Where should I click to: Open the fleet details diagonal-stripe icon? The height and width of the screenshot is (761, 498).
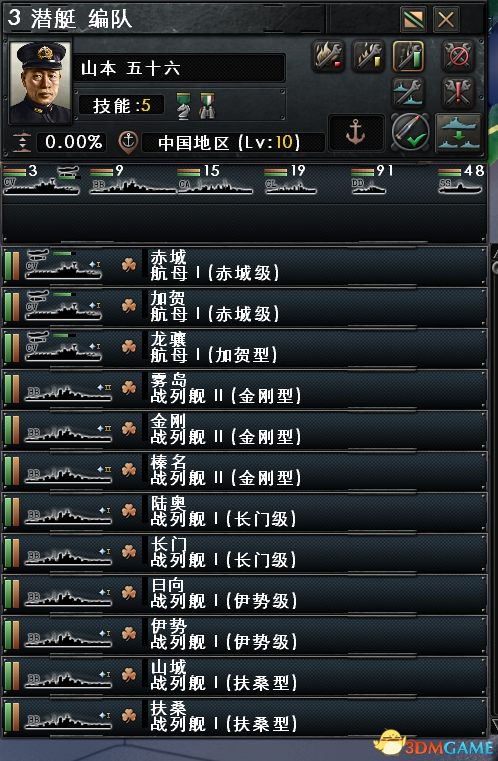pyautogui.click(x=414, y=20)
